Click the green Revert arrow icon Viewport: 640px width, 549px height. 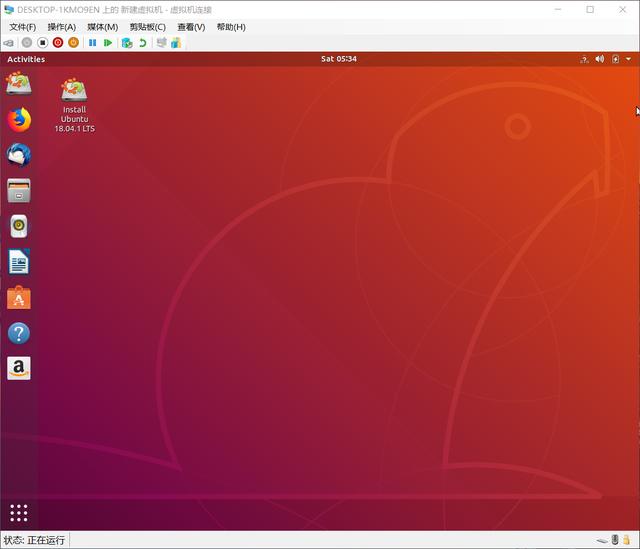coord(142,42)
